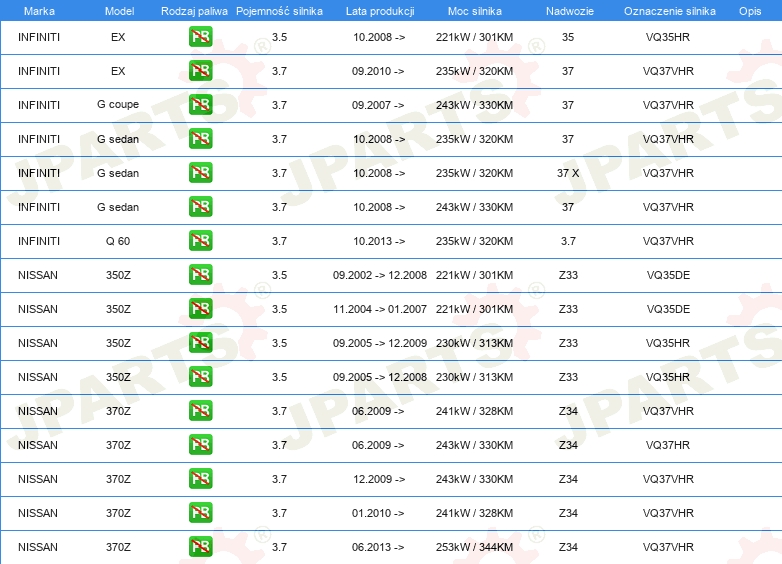Select '221kW / 301KM' in the INFINITI EX row

coord(474,37)
